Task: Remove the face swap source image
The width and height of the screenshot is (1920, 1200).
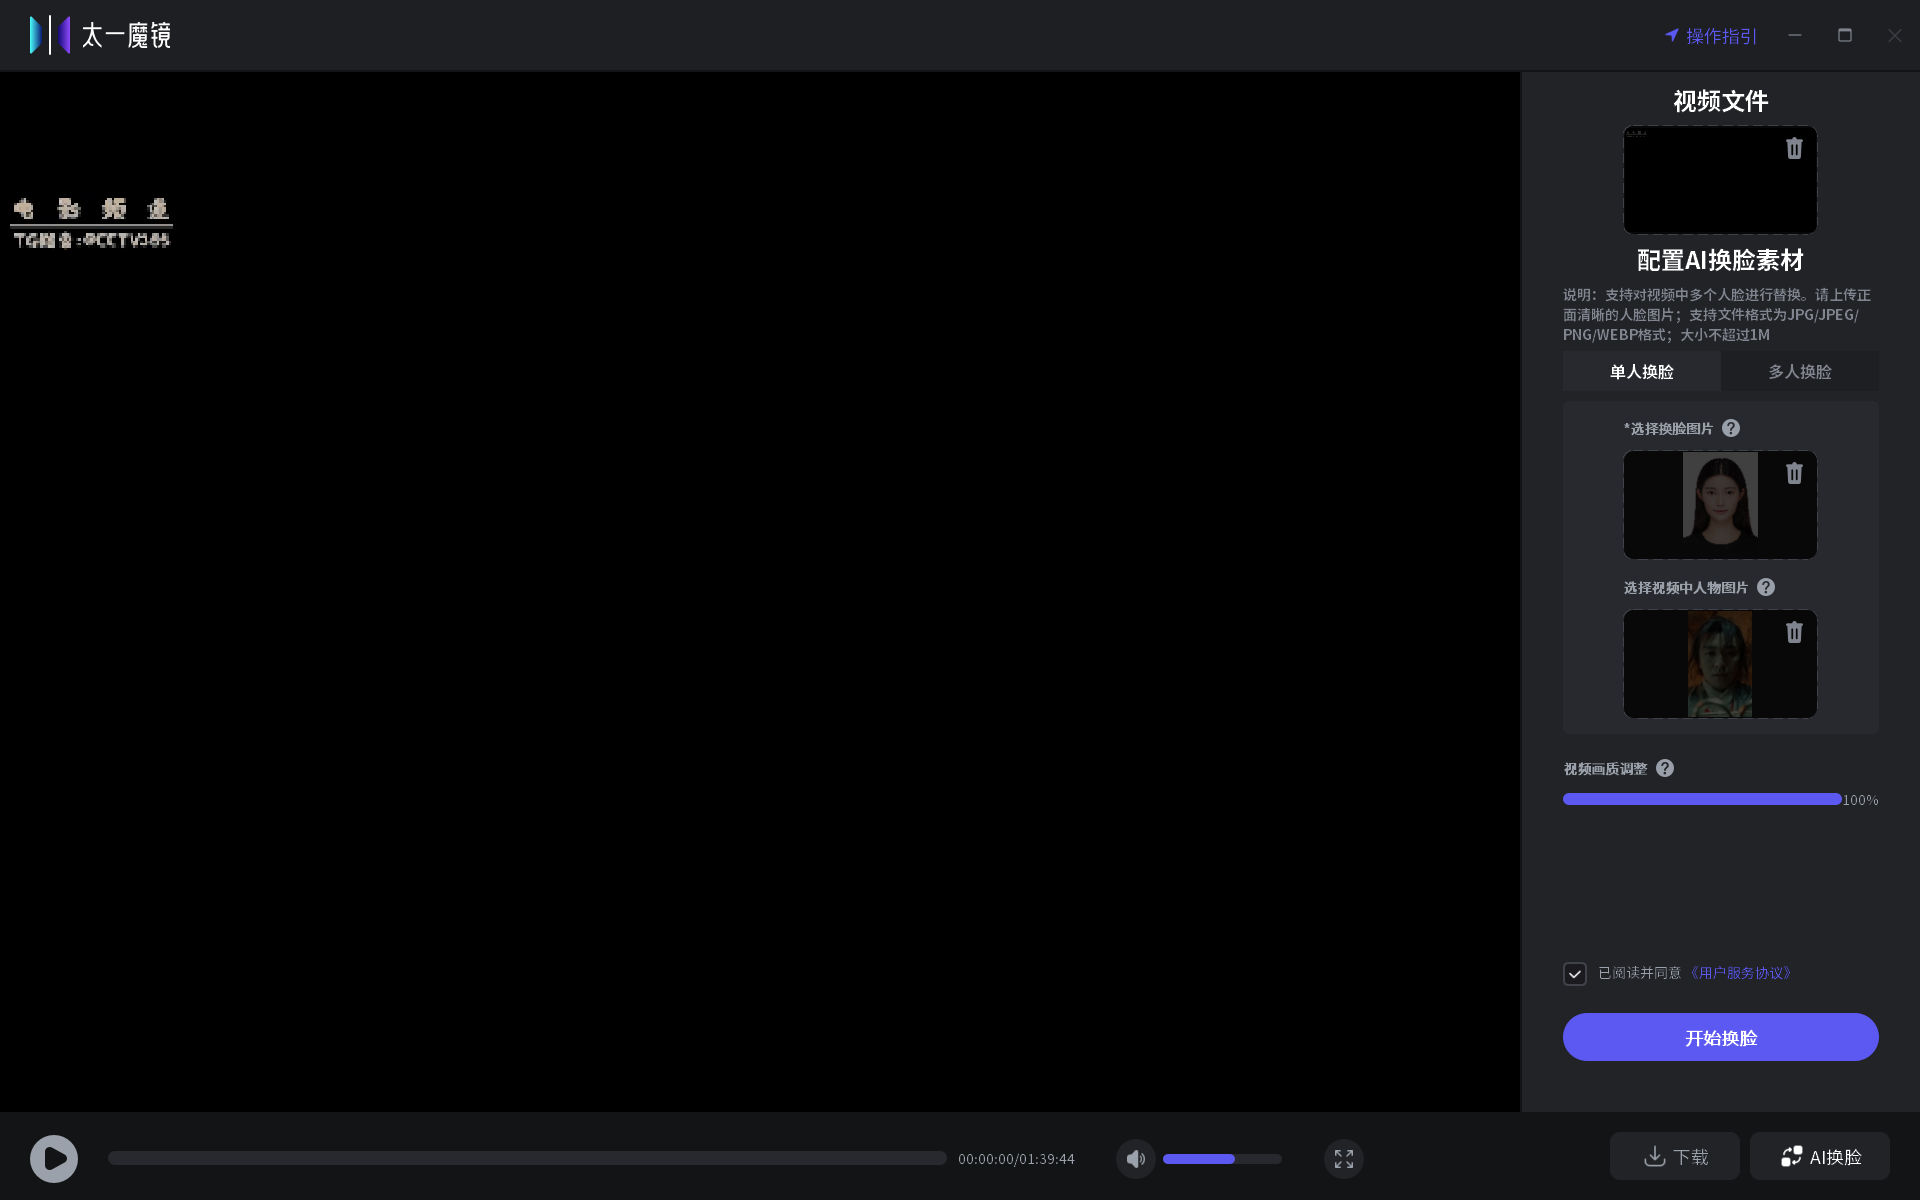Action: point(1794,473)
